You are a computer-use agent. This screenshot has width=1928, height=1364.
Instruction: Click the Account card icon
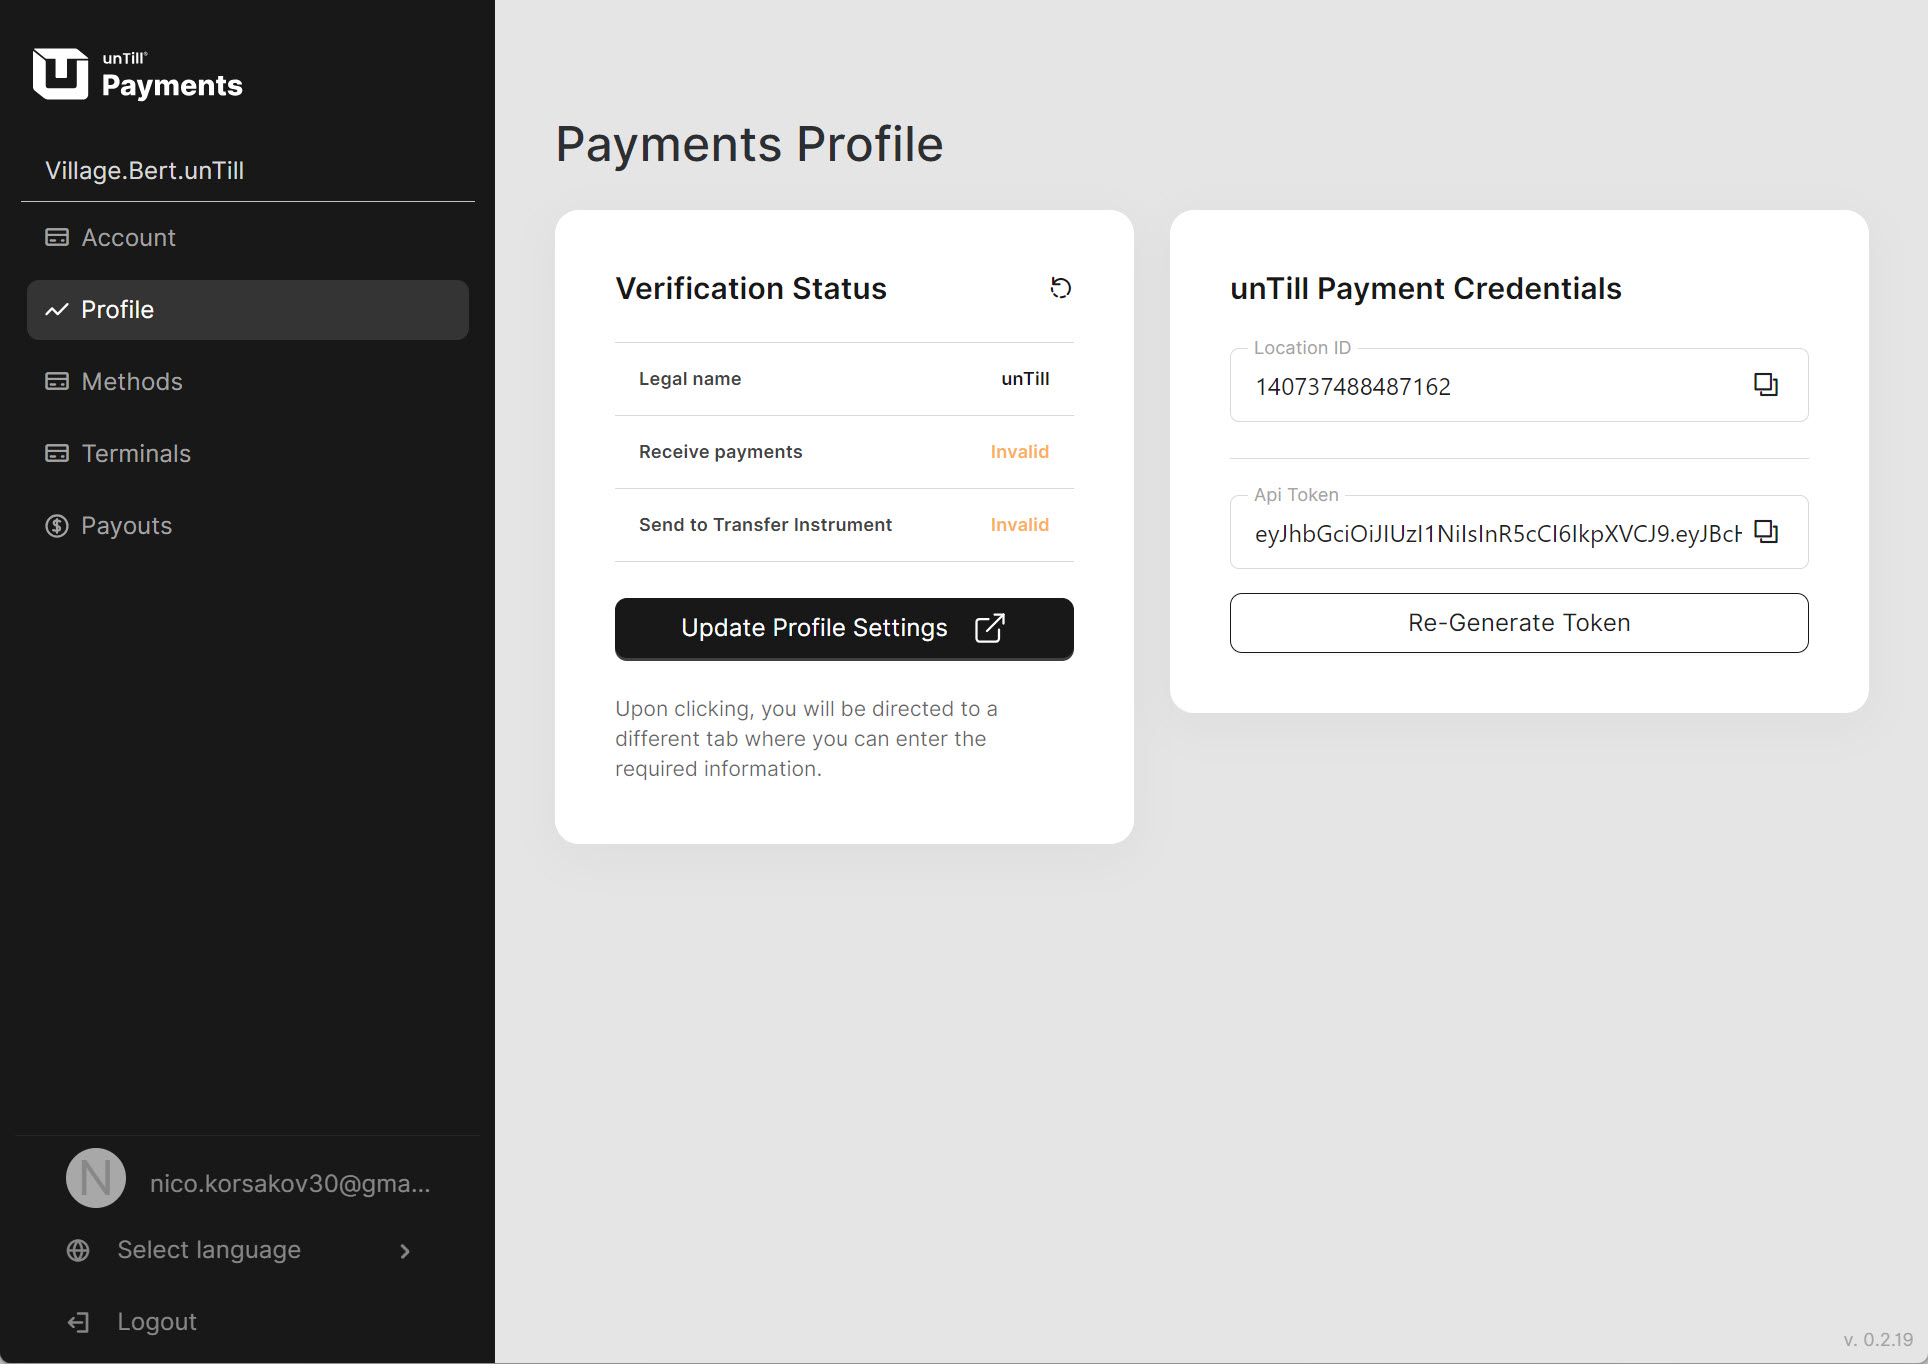(57, 238)
